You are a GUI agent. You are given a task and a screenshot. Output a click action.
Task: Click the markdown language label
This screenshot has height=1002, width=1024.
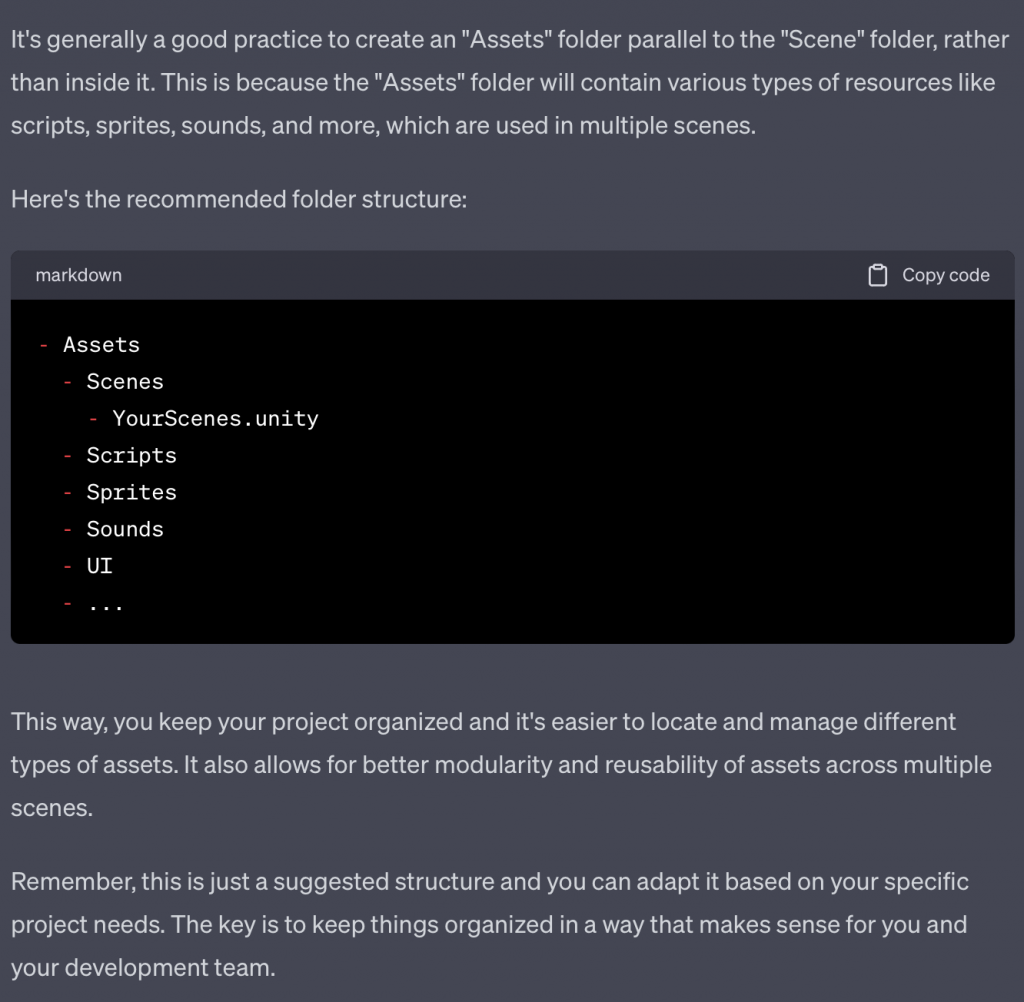[78, 275]
